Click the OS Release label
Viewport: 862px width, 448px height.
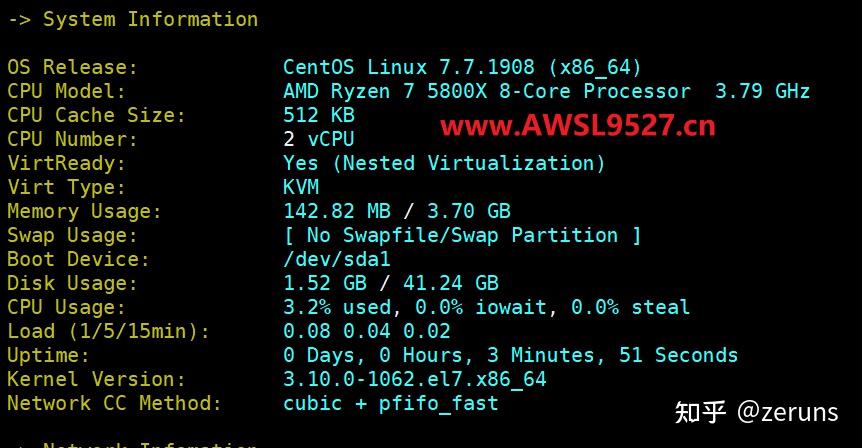(72, 67)
